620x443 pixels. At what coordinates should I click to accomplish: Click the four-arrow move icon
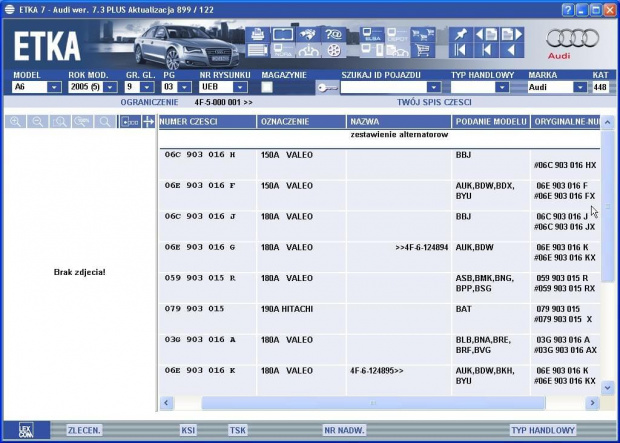pos(149,122)
